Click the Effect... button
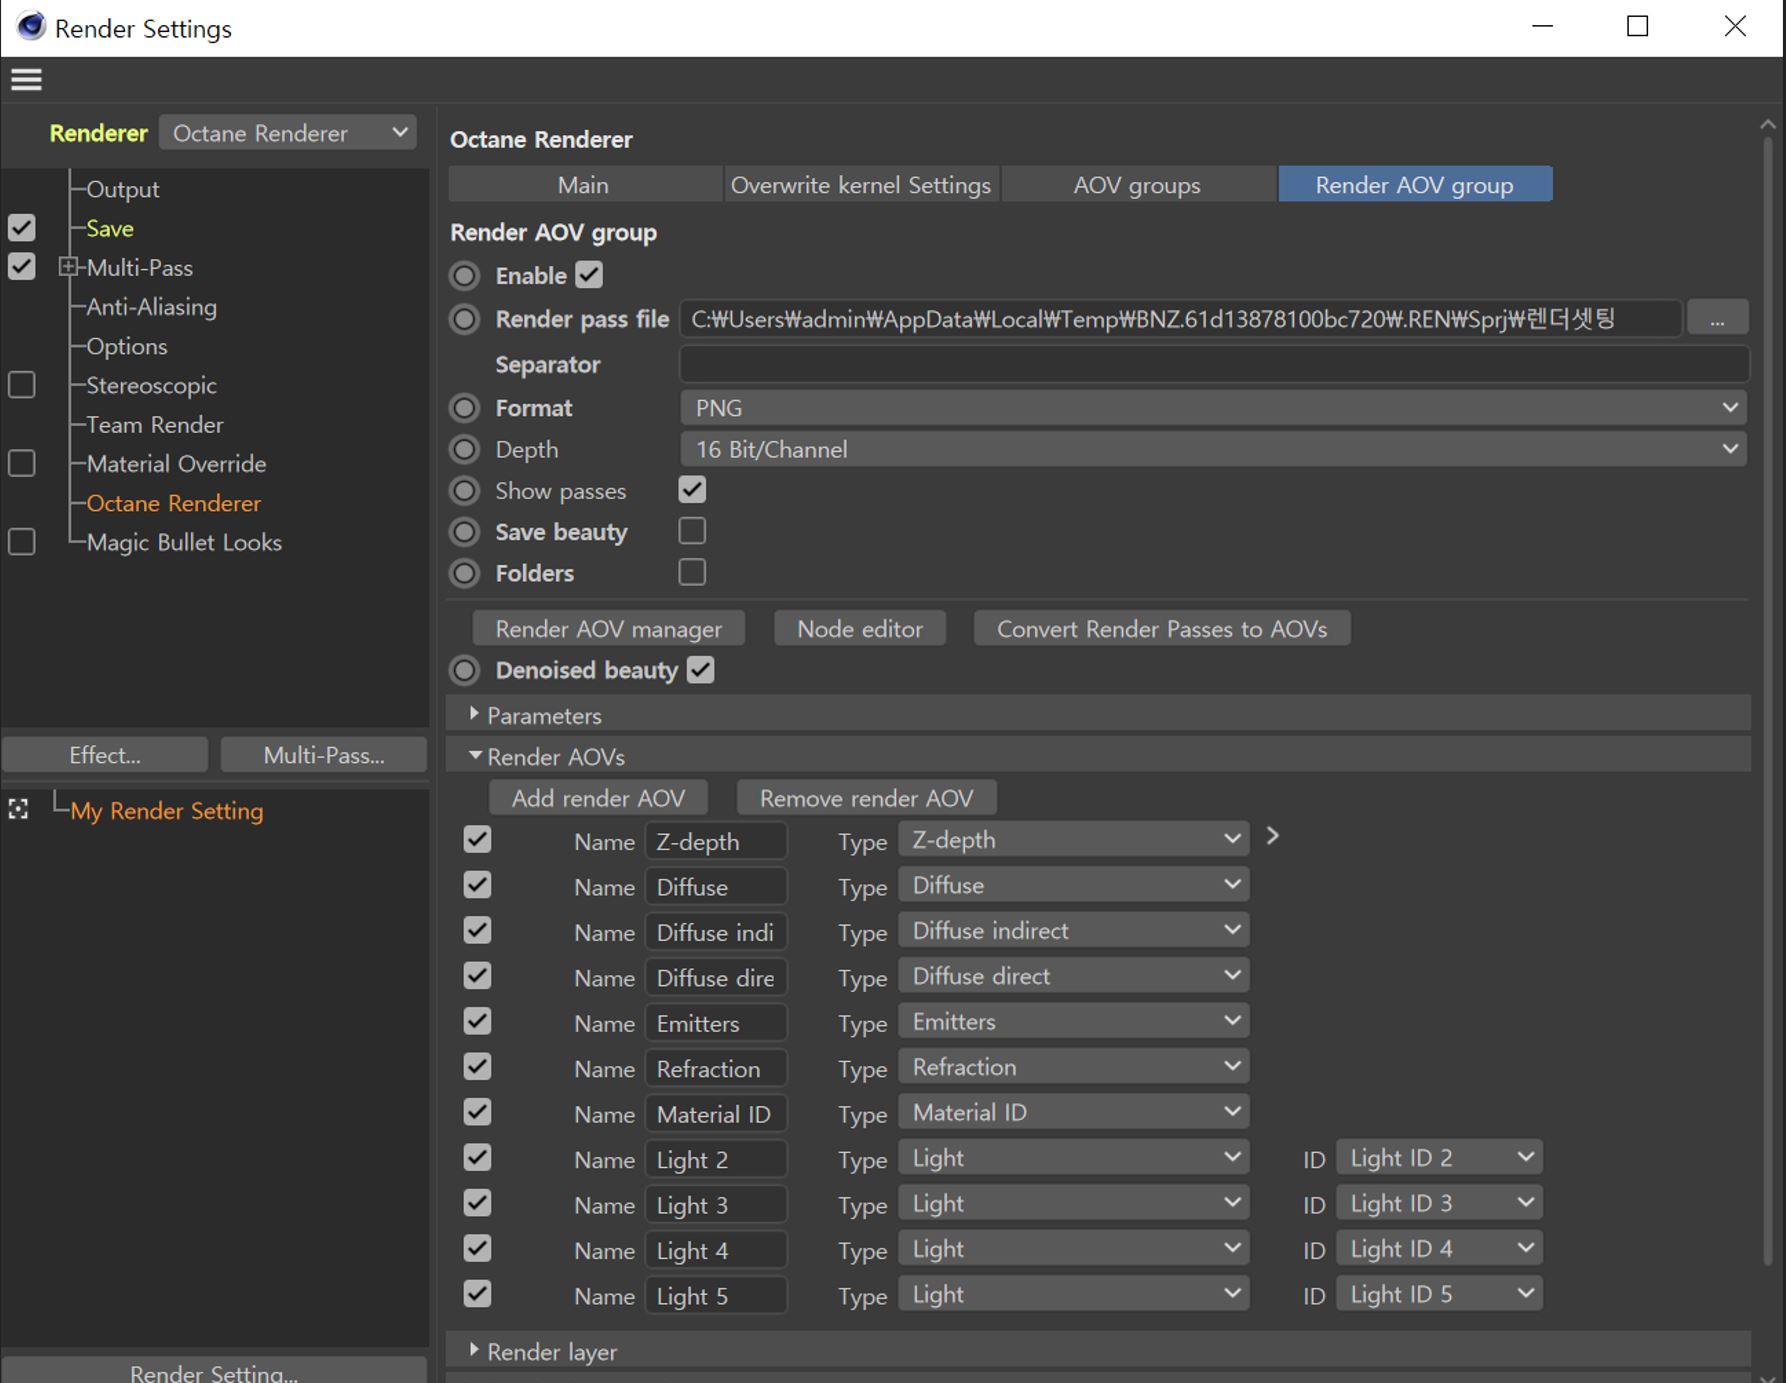 point(105,755)
